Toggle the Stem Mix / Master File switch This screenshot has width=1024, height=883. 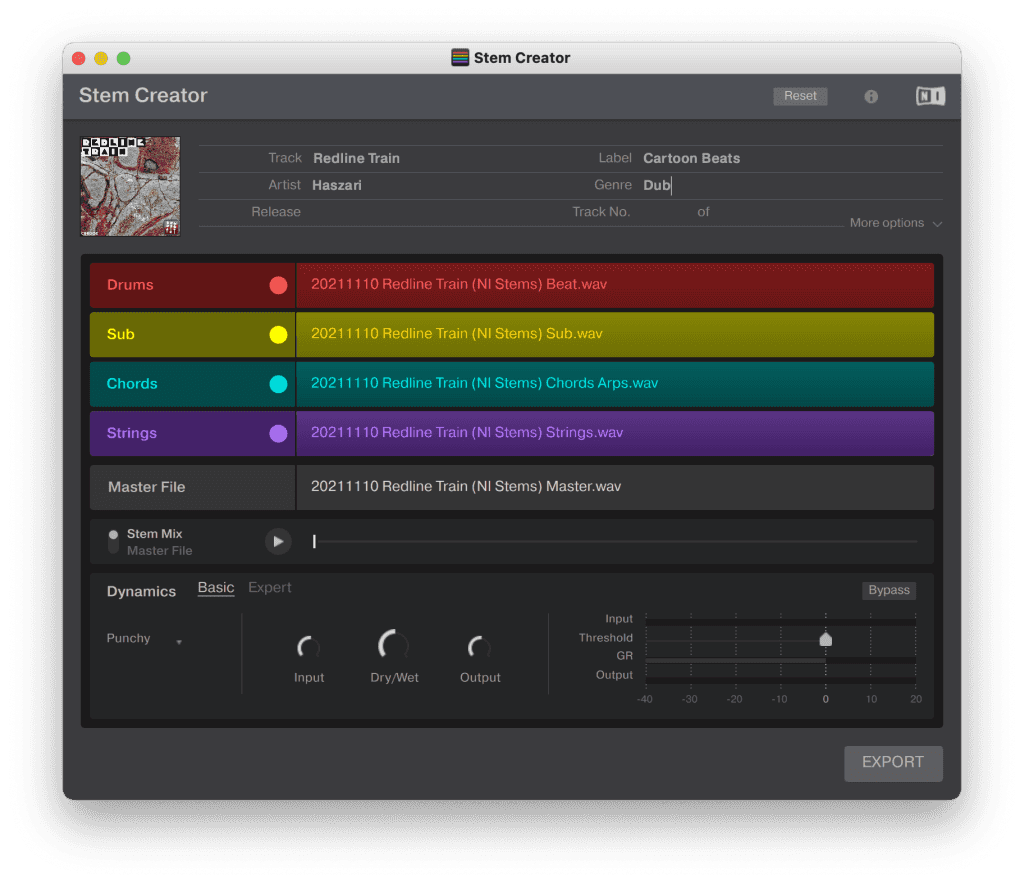point(113,541)
